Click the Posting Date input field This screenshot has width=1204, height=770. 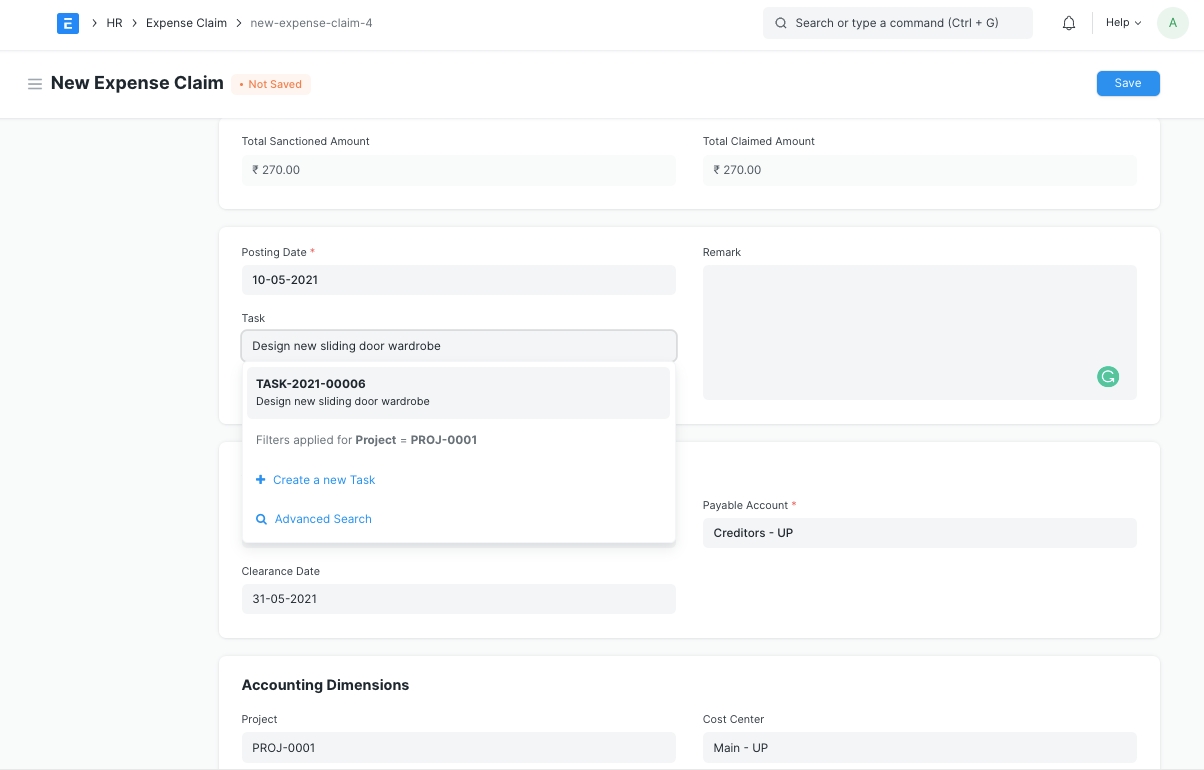click(x=458, y=280)
